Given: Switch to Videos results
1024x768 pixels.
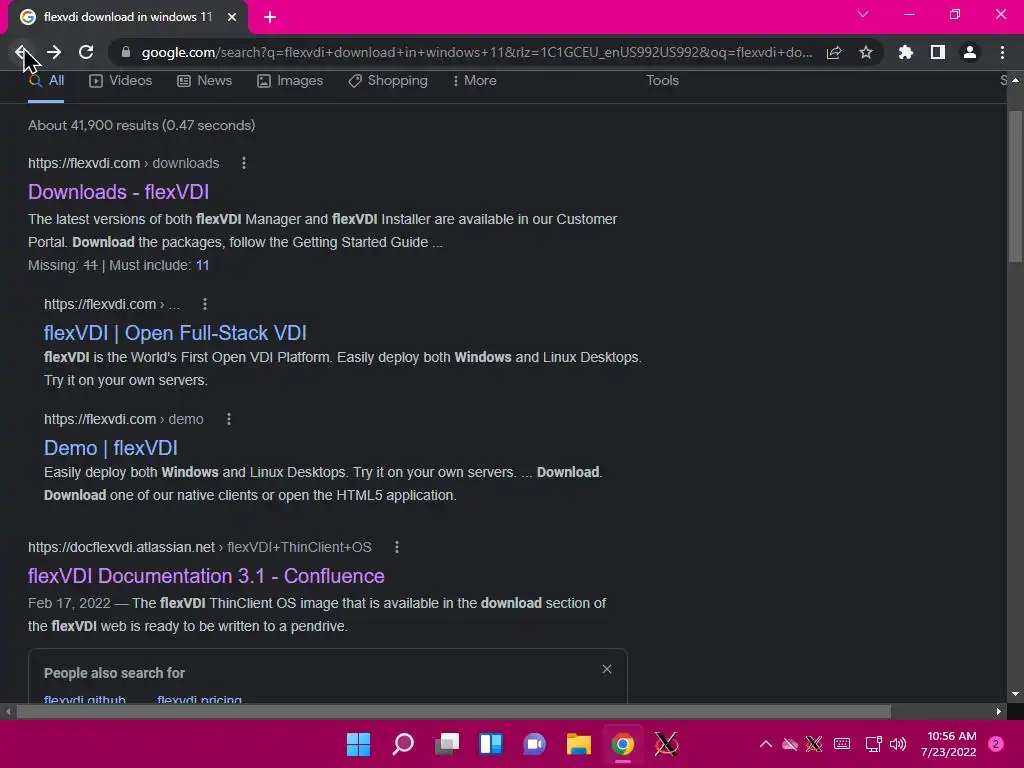Looking at the screenshot, I should [x=121, y=81].
